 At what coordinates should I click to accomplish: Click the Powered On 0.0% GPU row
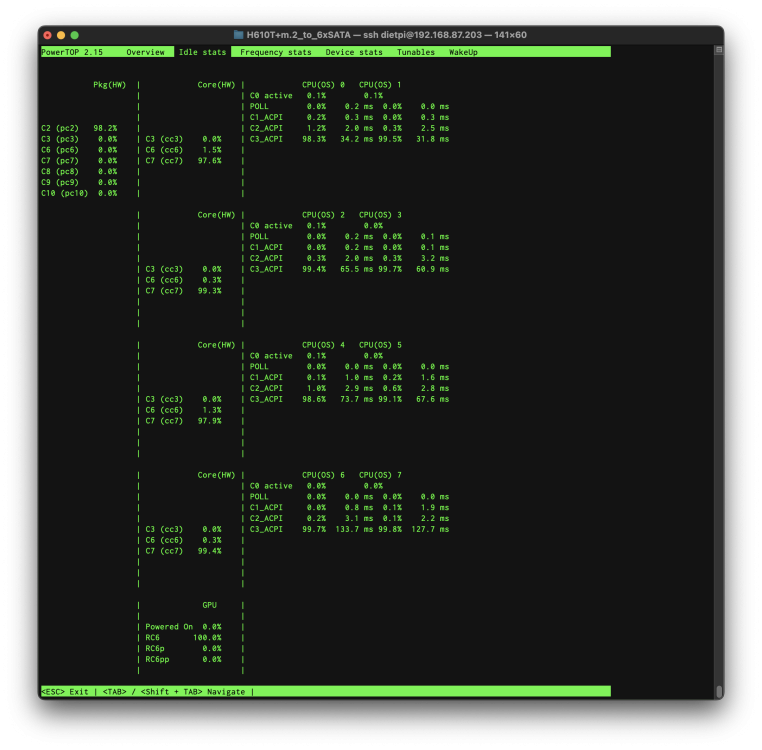[183, 627]
